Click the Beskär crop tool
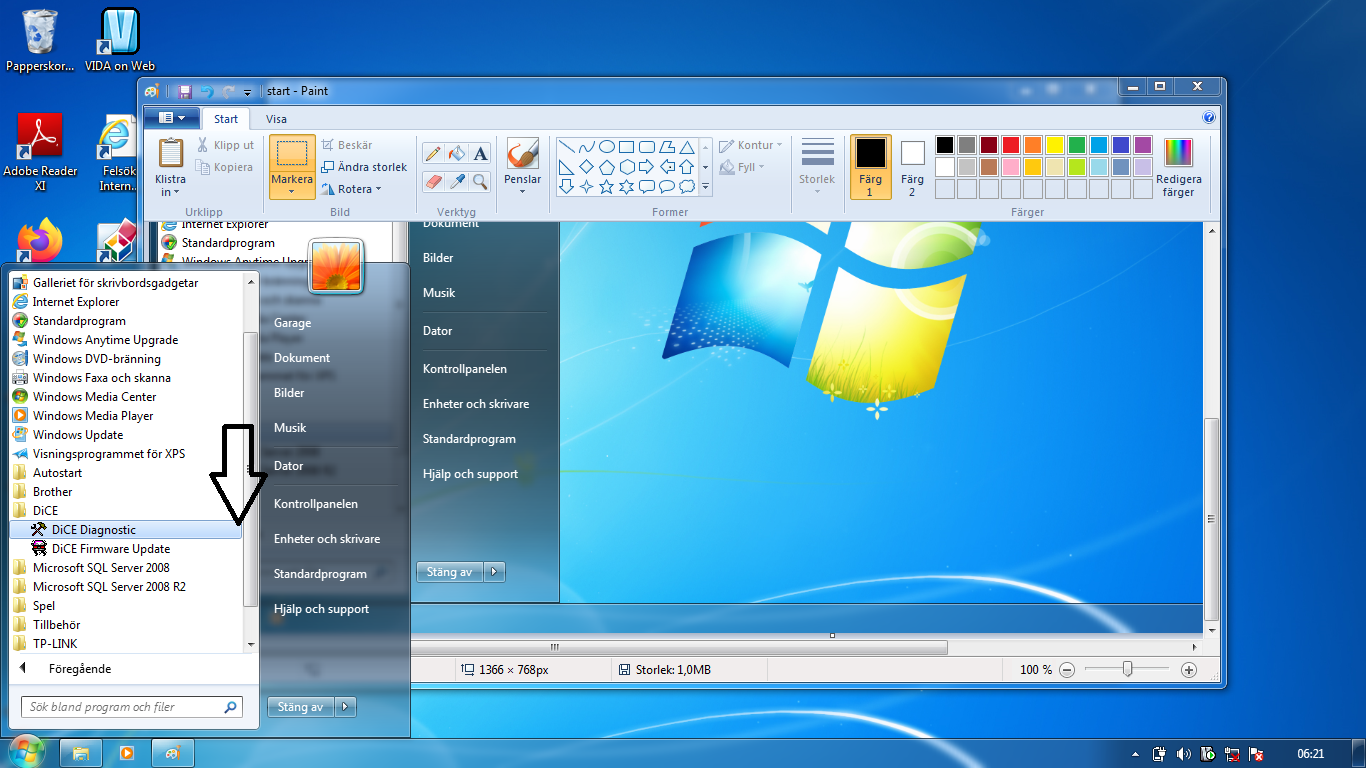 point(347,145)
